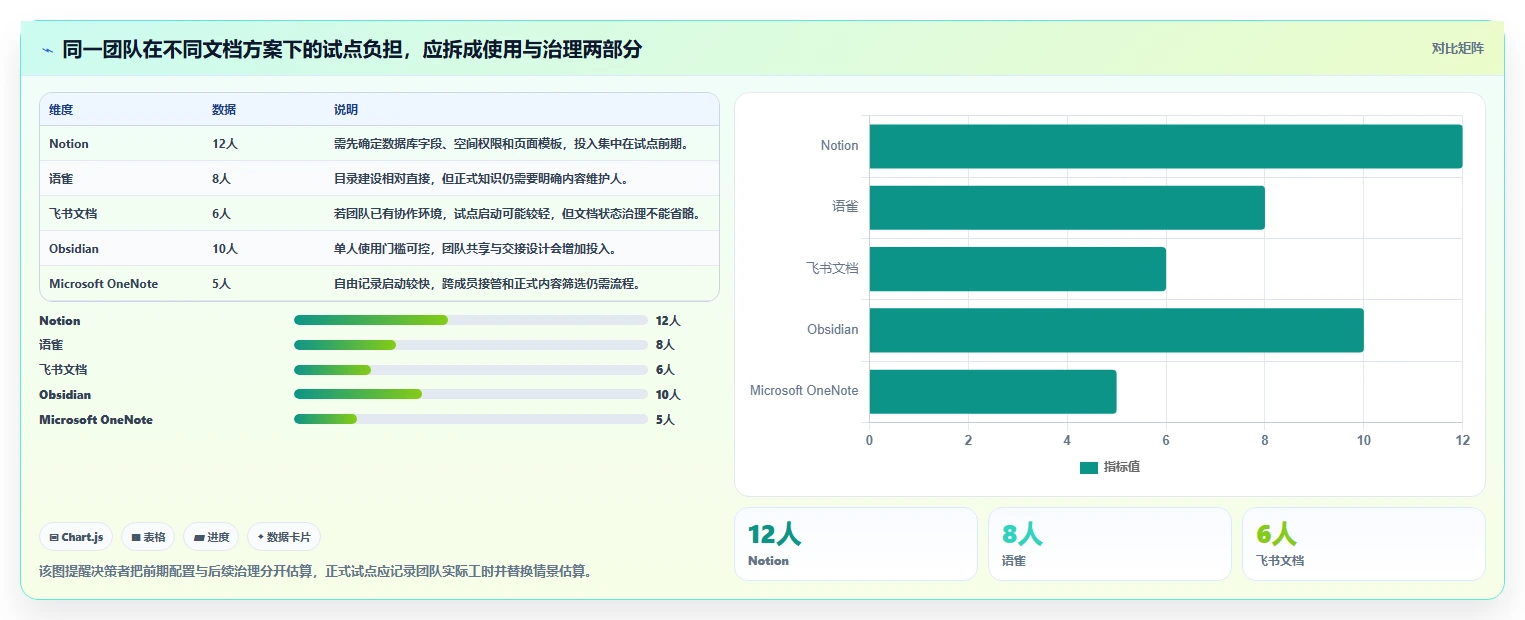Select the 表格 tag chip
This screenshot has width=1525, height=620.
tap(148, 537)
